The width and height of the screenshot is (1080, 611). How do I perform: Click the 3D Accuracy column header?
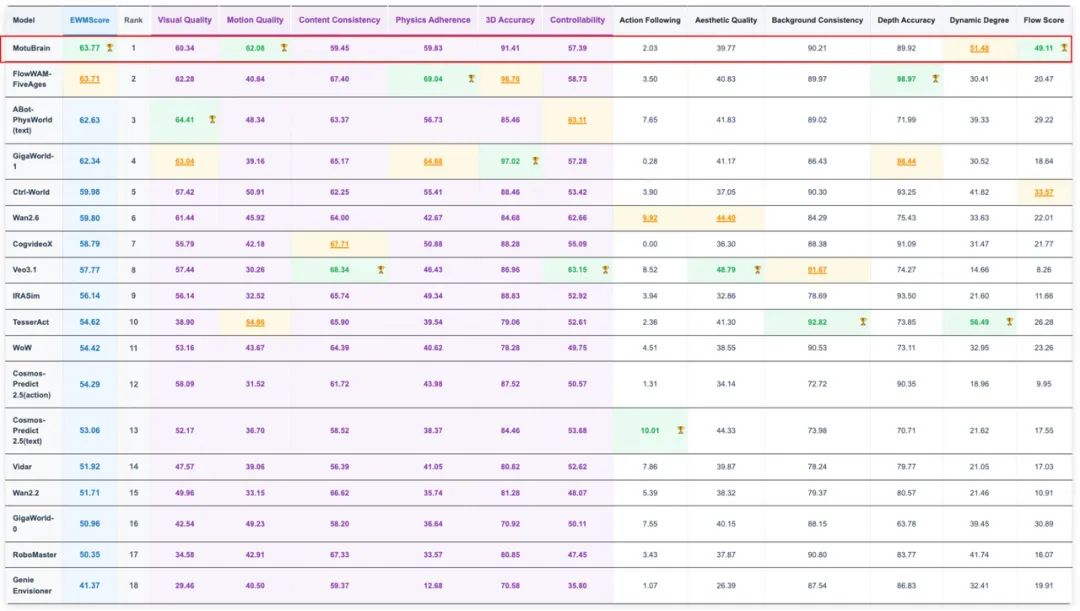510,20
